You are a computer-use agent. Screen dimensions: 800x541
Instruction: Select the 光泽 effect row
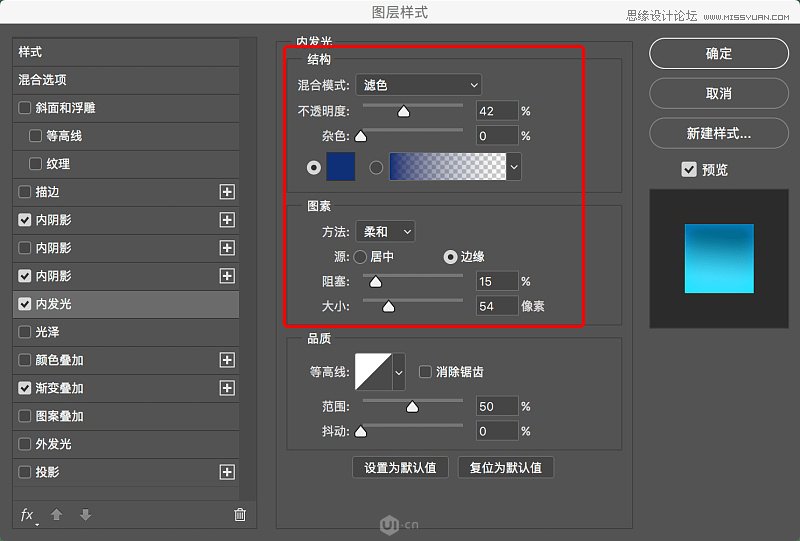point(126,332)
